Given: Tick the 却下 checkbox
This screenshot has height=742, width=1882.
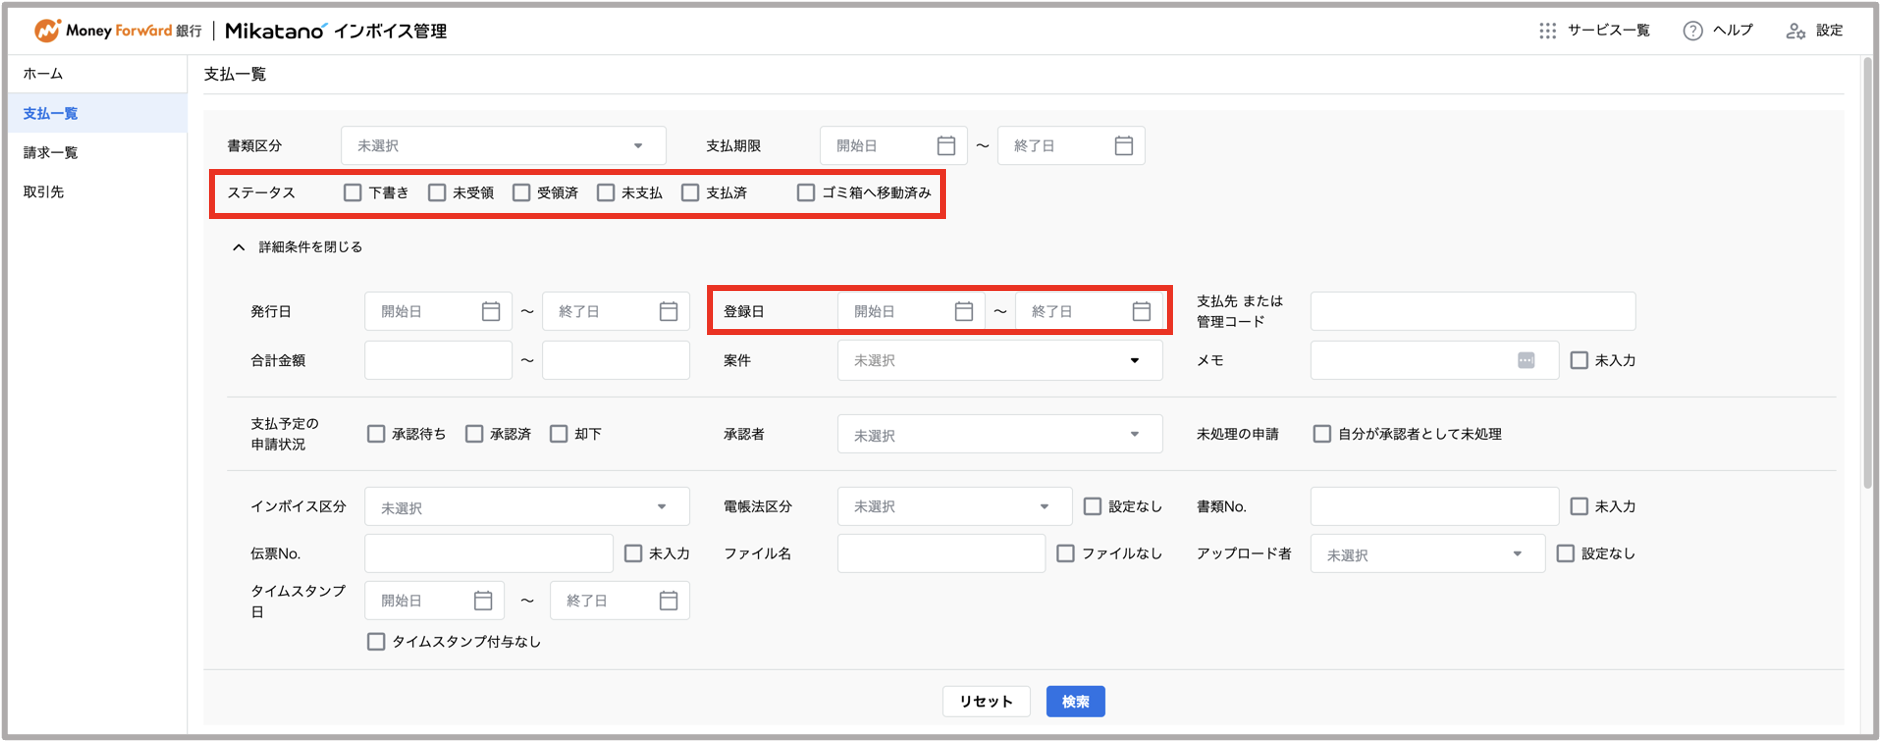Looking at the screenshot, I should (559, 434).
